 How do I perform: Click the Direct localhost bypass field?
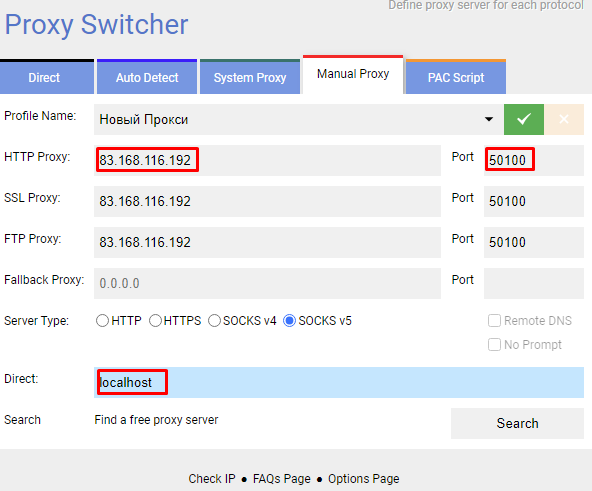[x=339, y=383]
